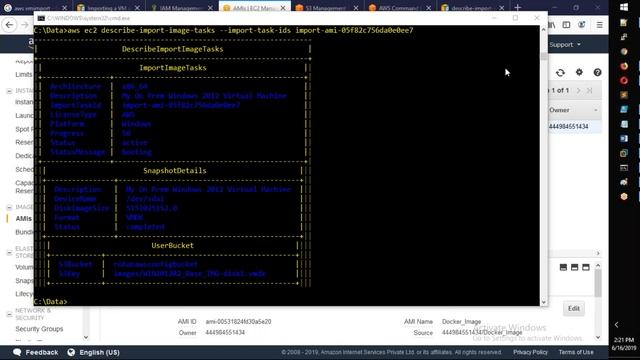This screenshot has height=360, width=640.
Task: Open the EC2 console help icon
Action: pos(598,72)
